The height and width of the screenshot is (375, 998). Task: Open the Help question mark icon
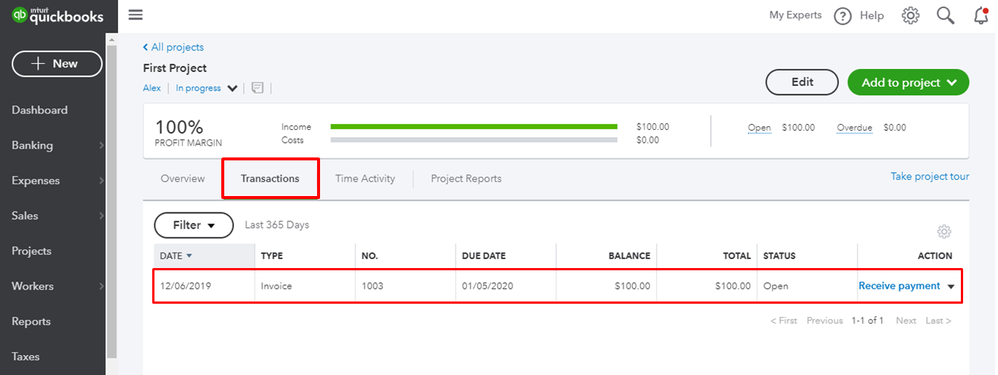pos(843,16)
